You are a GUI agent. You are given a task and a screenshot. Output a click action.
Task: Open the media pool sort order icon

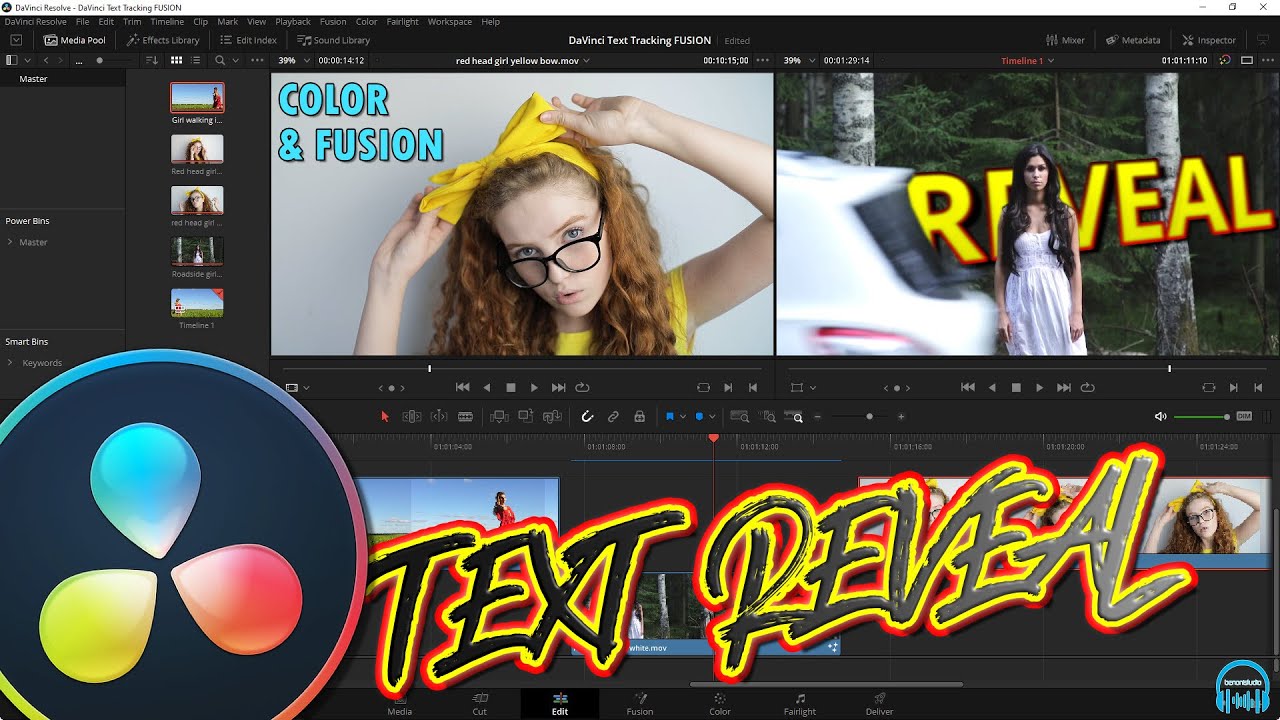pyautogui.click(x=152, y=60)
